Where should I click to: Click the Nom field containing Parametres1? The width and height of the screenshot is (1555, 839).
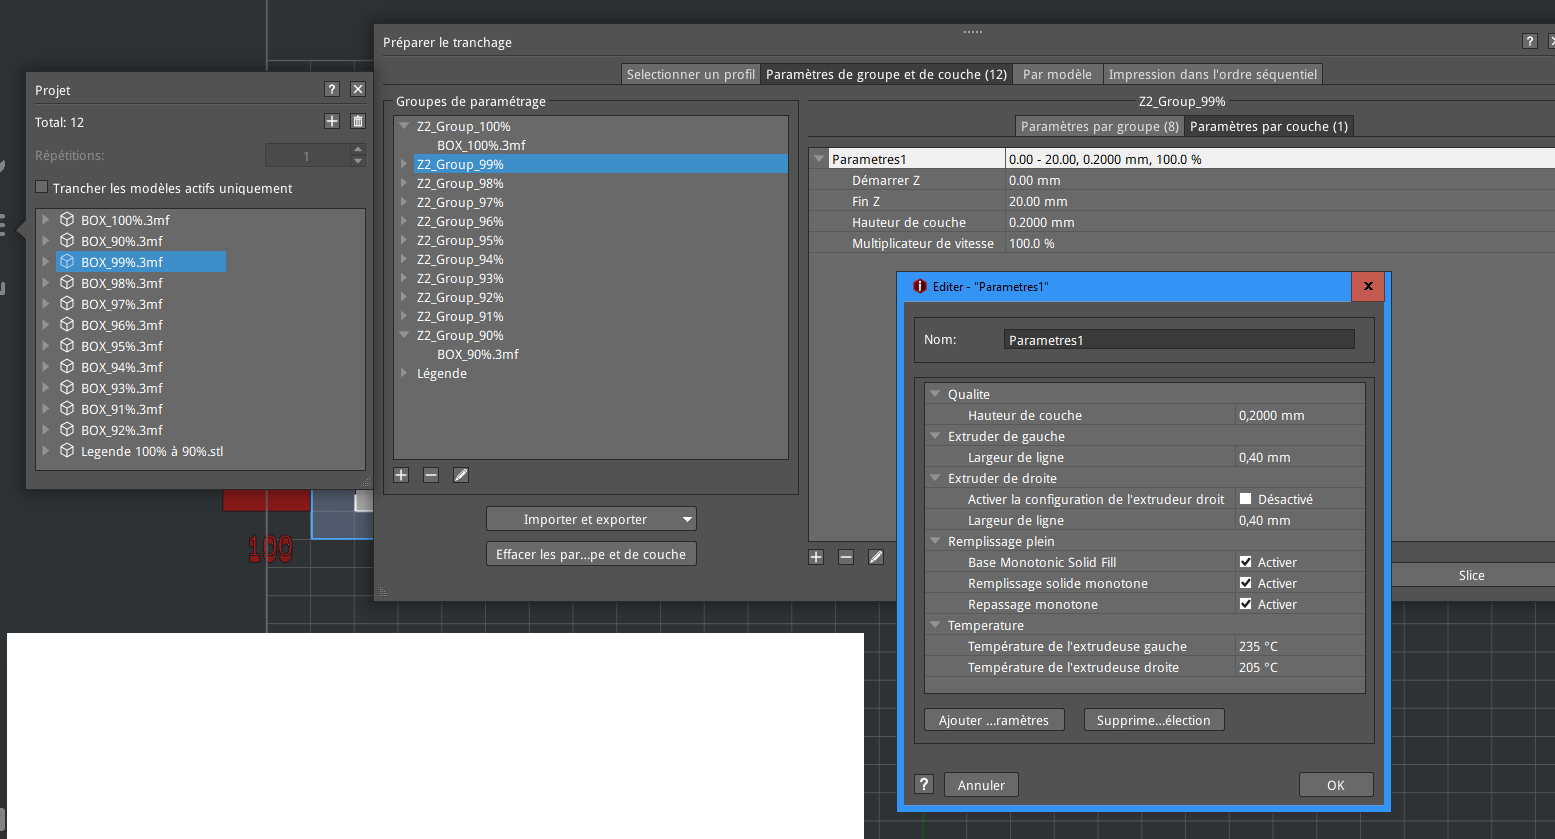[1179, 340]
